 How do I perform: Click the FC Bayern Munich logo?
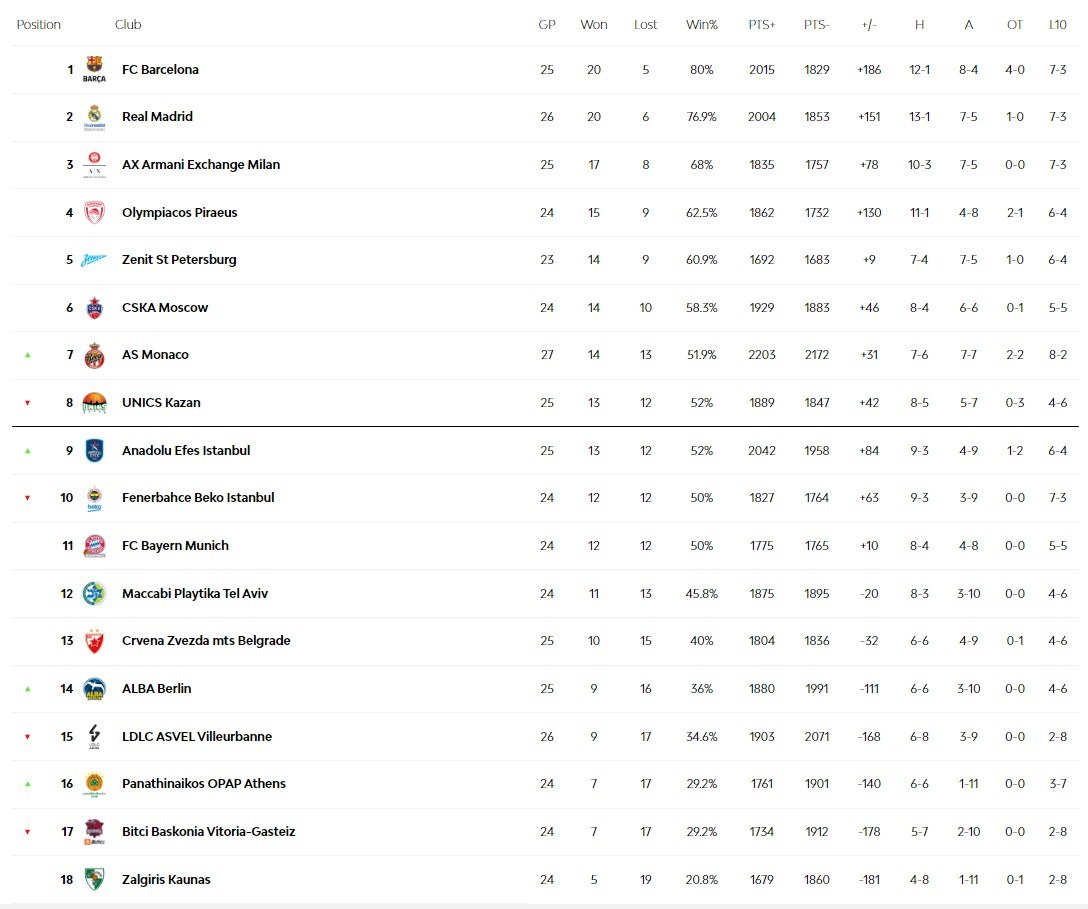(94, 546)
